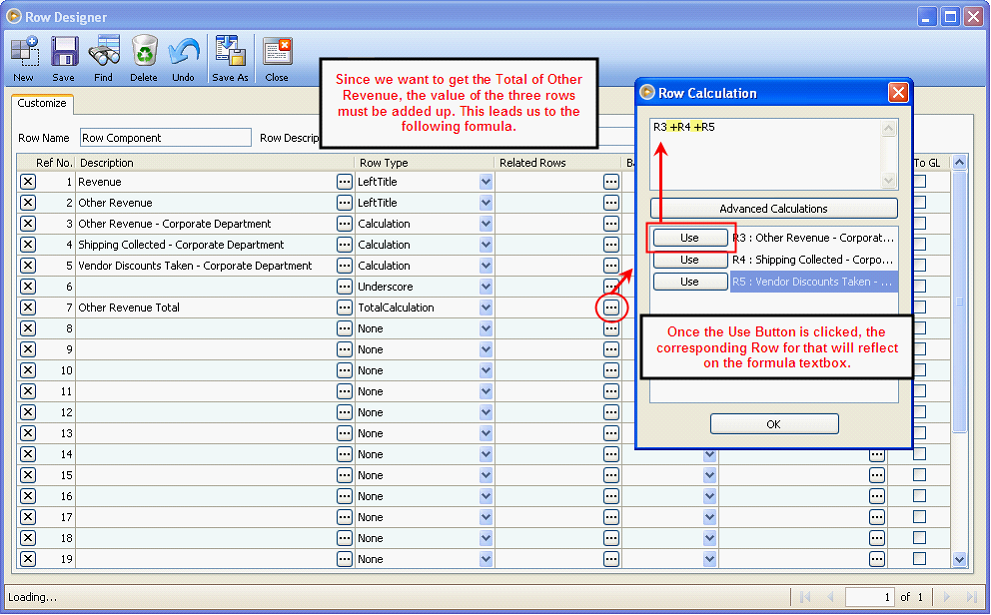Select the Customize tab
Image resolution: width=991 pixels, height=615 pixels.
[42, 103]
